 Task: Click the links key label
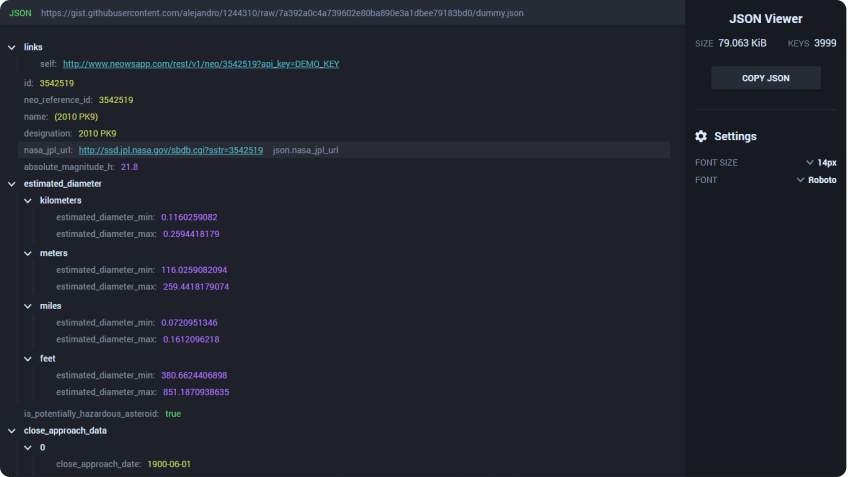[x=33, y=48]
